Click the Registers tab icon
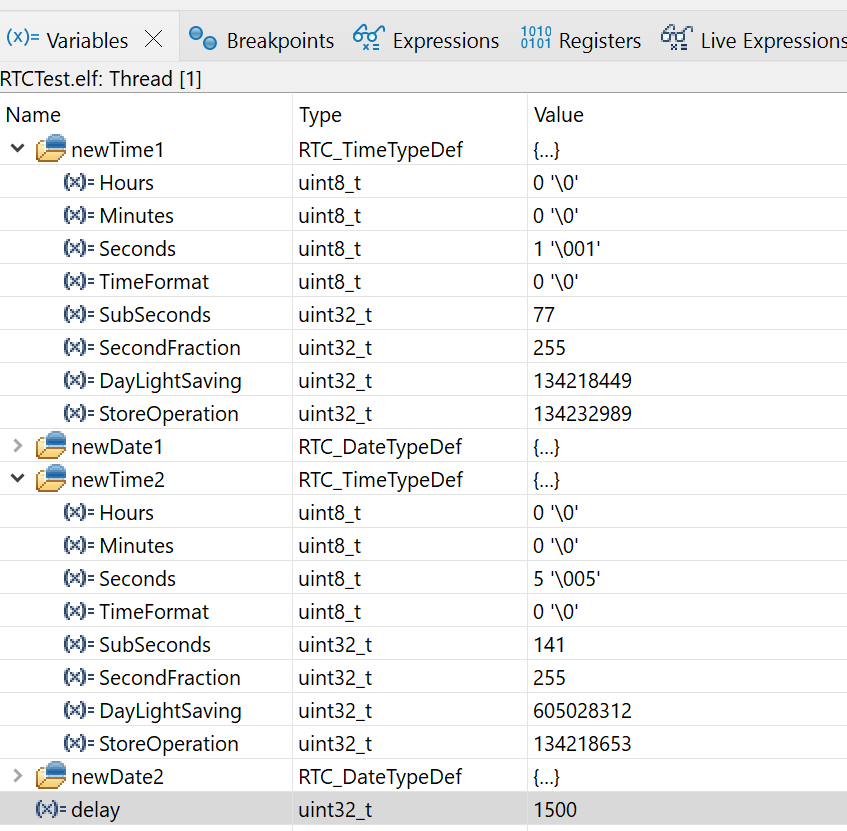847x831 pixels. (x=535, y=39)
